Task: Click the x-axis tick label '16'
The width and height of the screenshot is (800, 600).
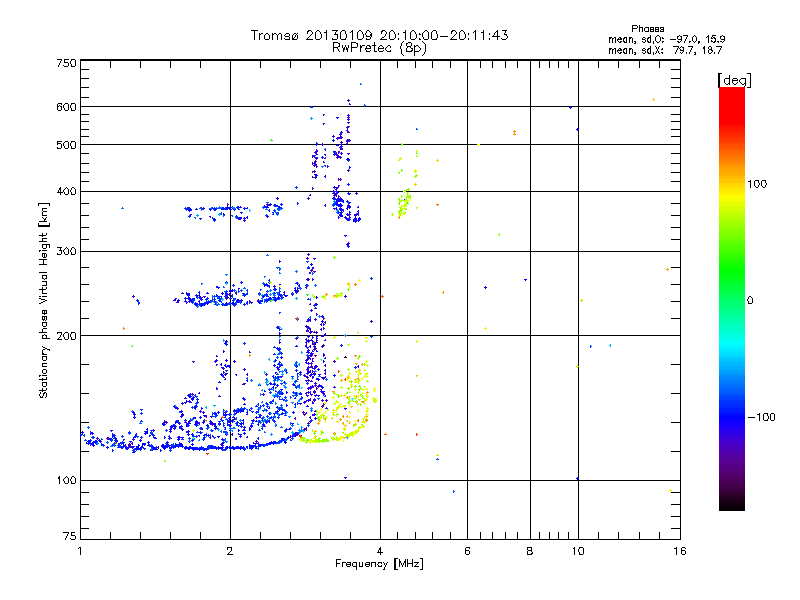Action: pyautogui.click(x=680, y=551)
